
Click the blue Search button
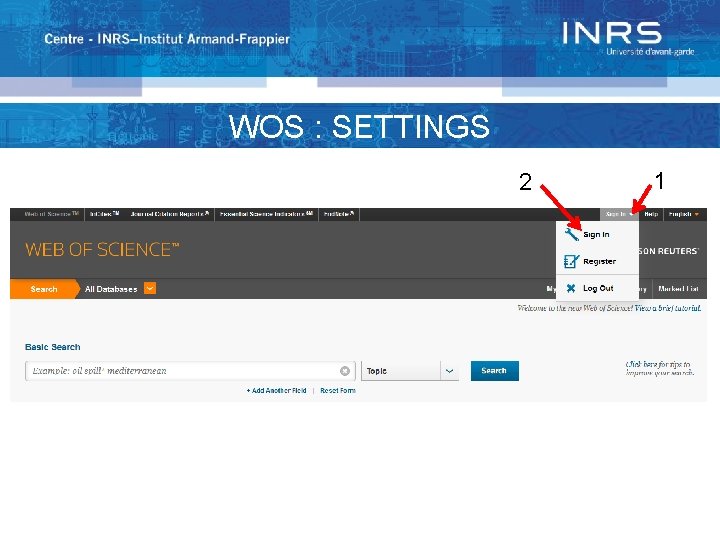pos(495,371)
